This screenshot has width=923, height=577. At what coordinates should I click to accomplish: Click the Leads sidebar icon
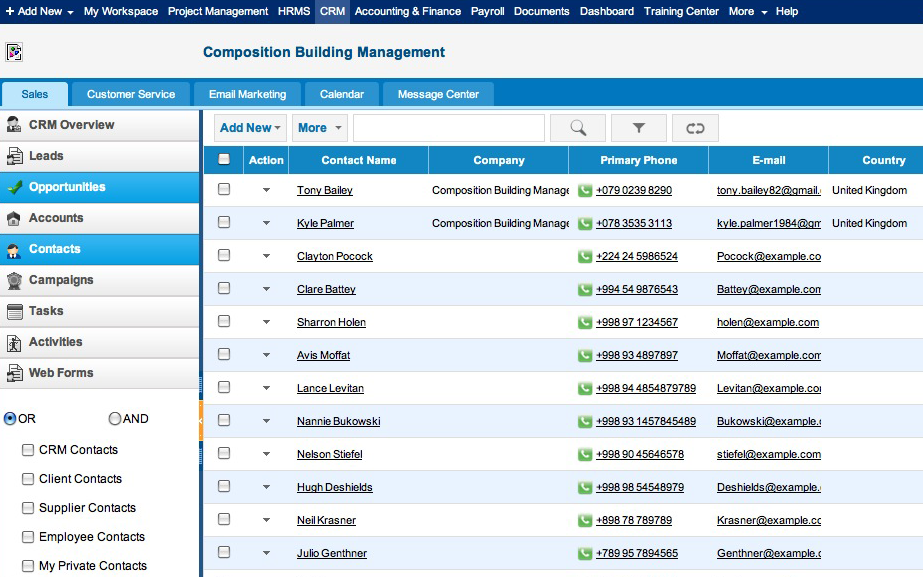(14, 156)
